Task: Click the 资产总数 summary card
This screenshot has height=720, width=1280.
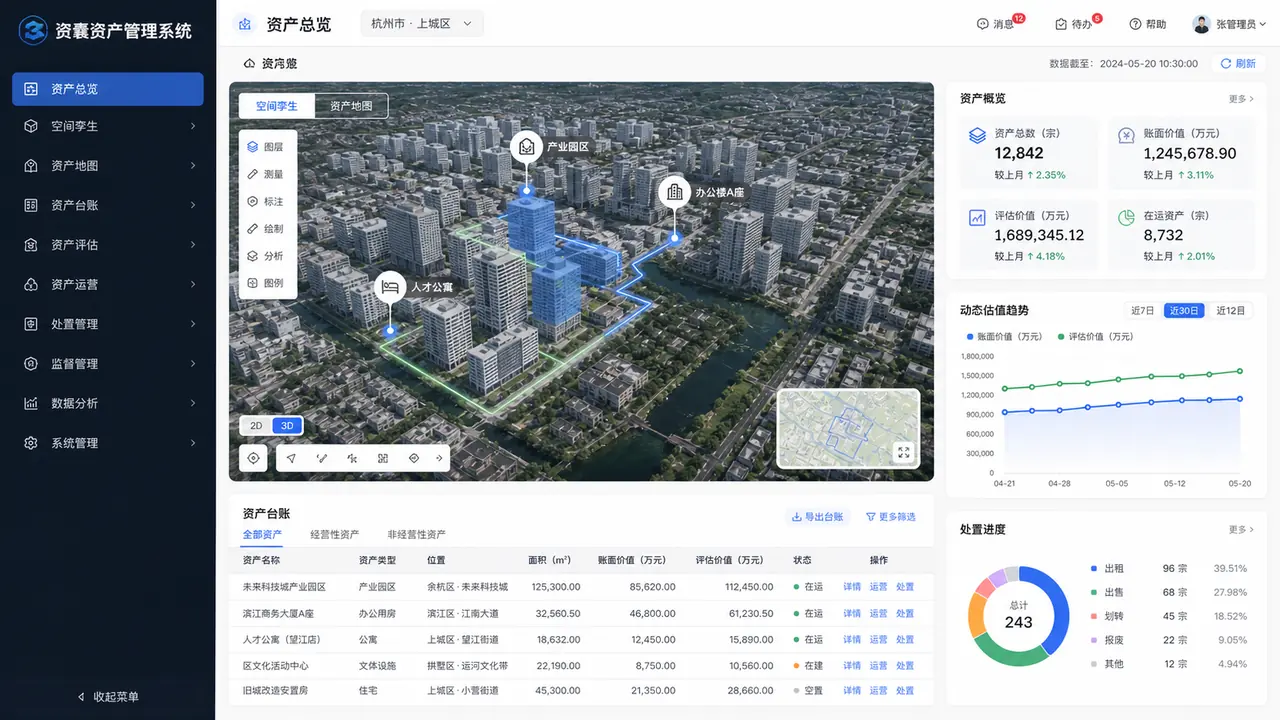Action: pos(1029,153)
